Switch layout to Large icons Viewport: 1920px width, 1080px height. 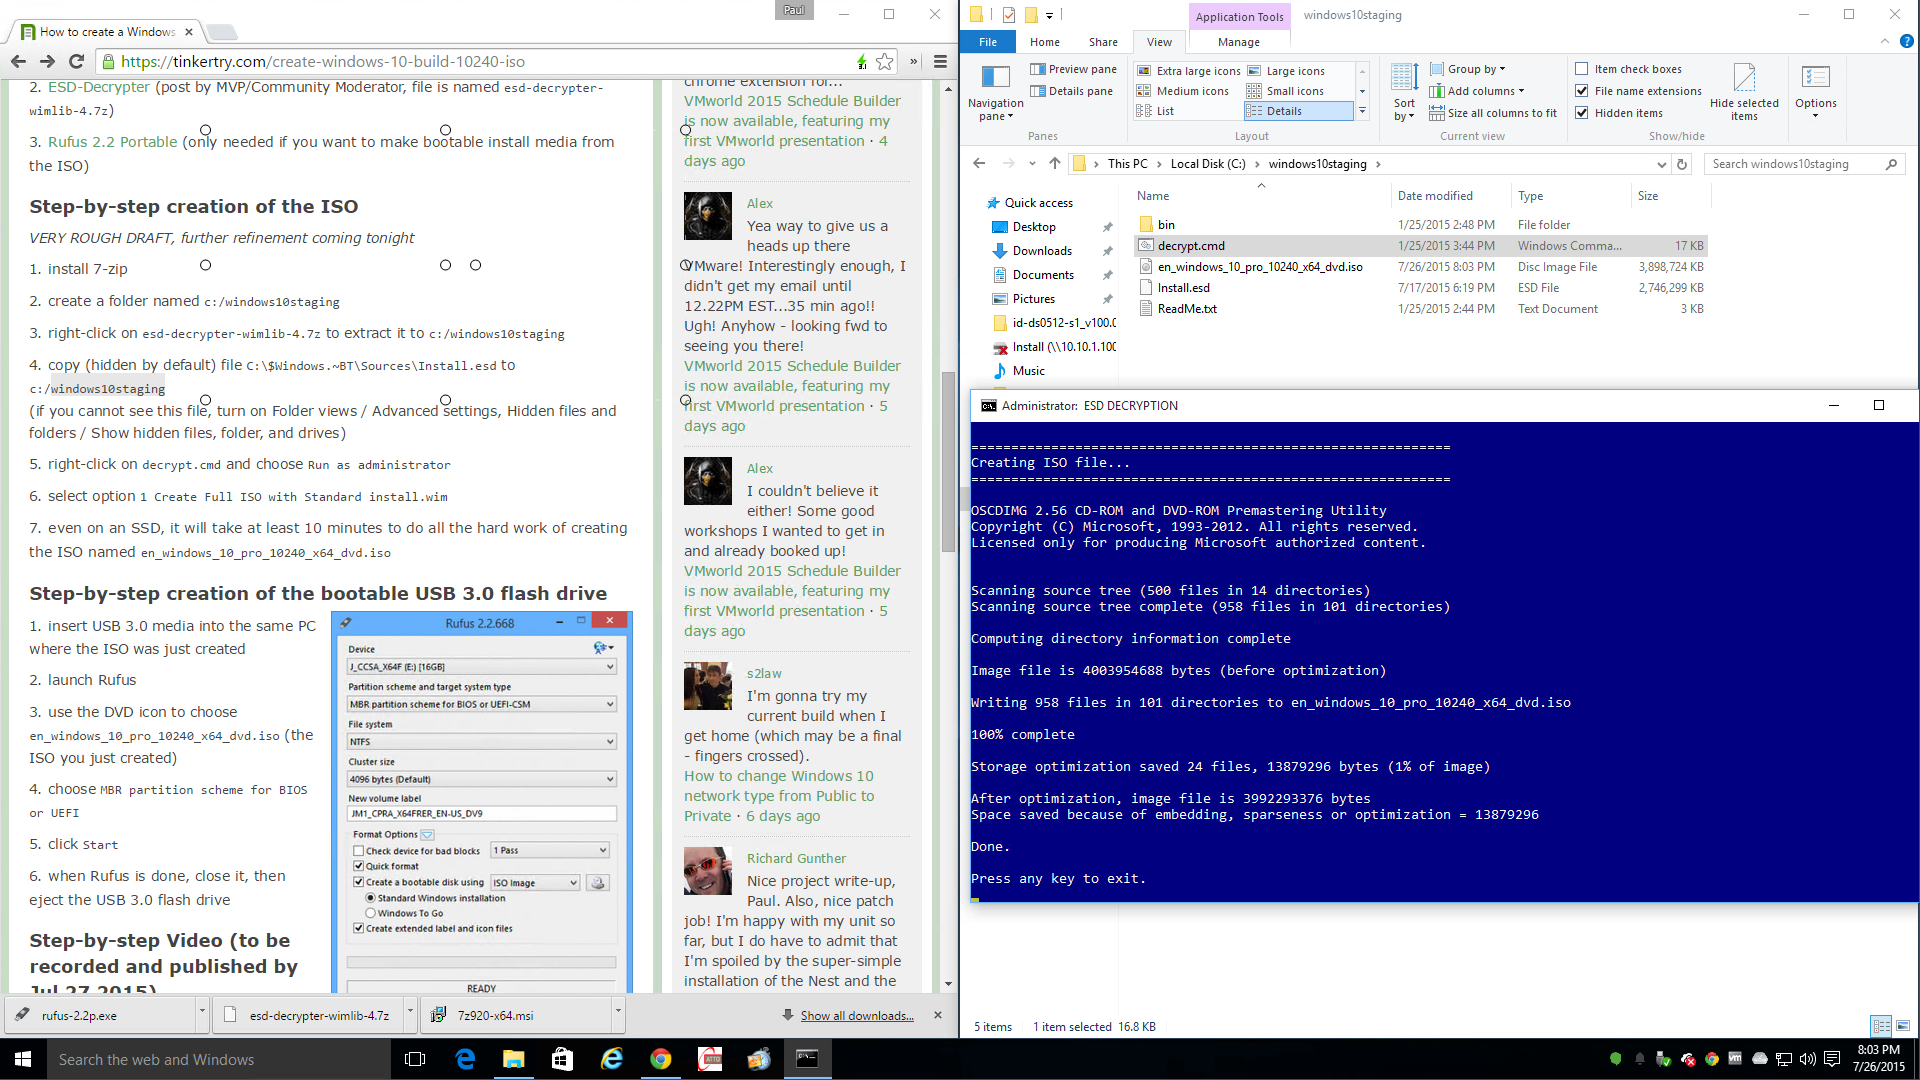(1286, 71)
